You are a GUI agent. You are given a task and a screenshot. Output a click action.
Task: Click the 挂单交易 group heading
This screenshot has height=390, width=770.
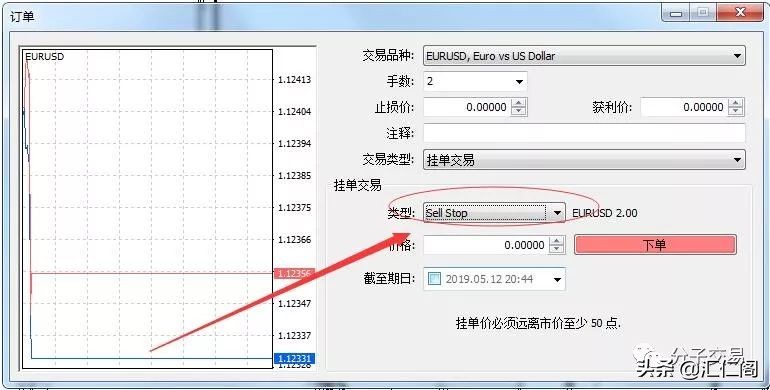tap(358, 185)
